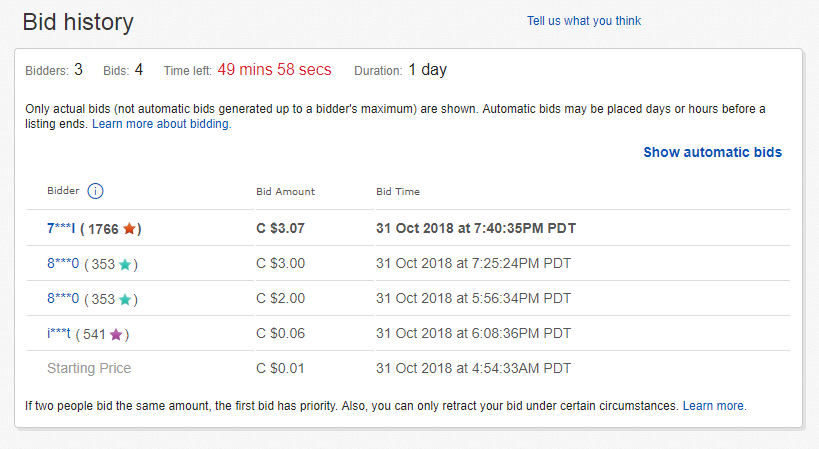The width and height of the screenshot is (819, 449).
Task: Click the start time '4:54:33AM PDT'
Action: [522, 368]
